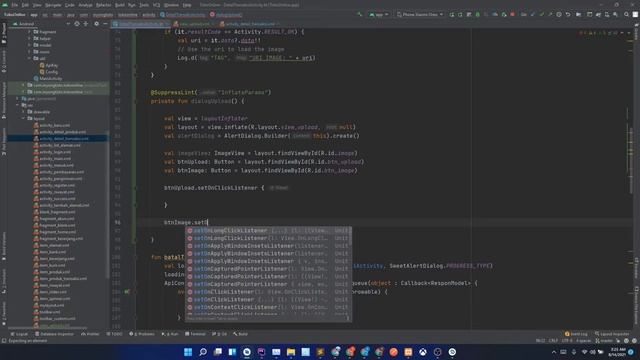Toggle the TODO tool window
The width and height of the screenshot is (640, 360).
(114, 334)
